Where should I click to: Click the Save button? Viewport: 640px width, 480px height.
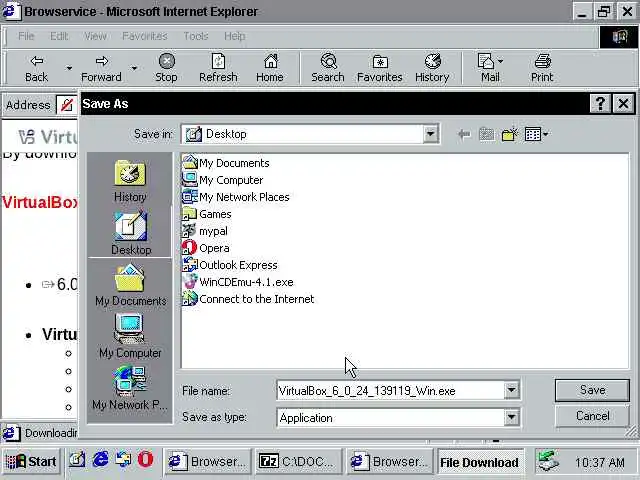pyautogui.click(x=592, y=390)
